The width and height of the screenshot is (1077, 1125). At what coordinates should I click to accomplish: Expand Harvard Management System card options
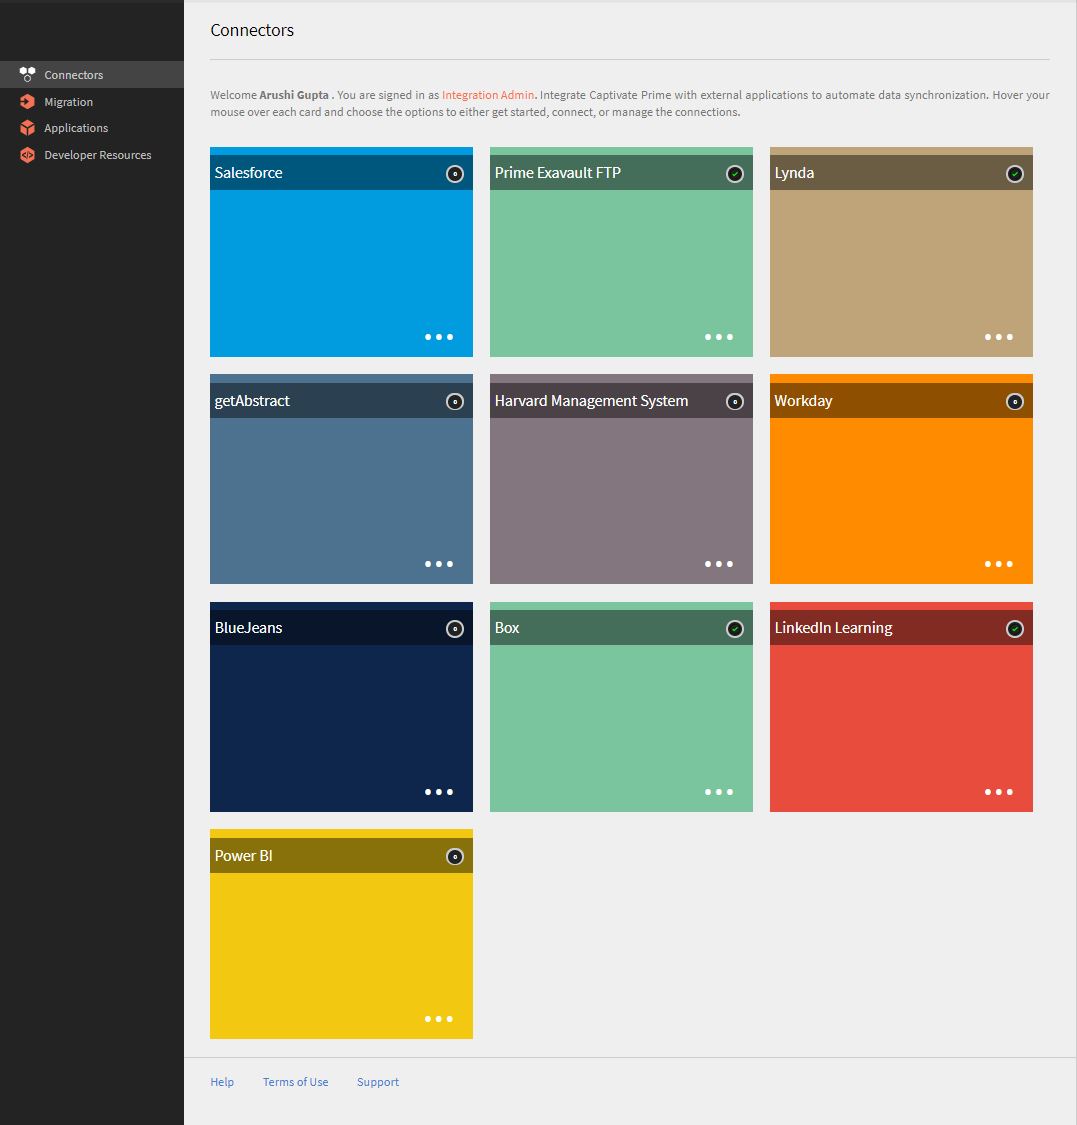pos(719,564)
